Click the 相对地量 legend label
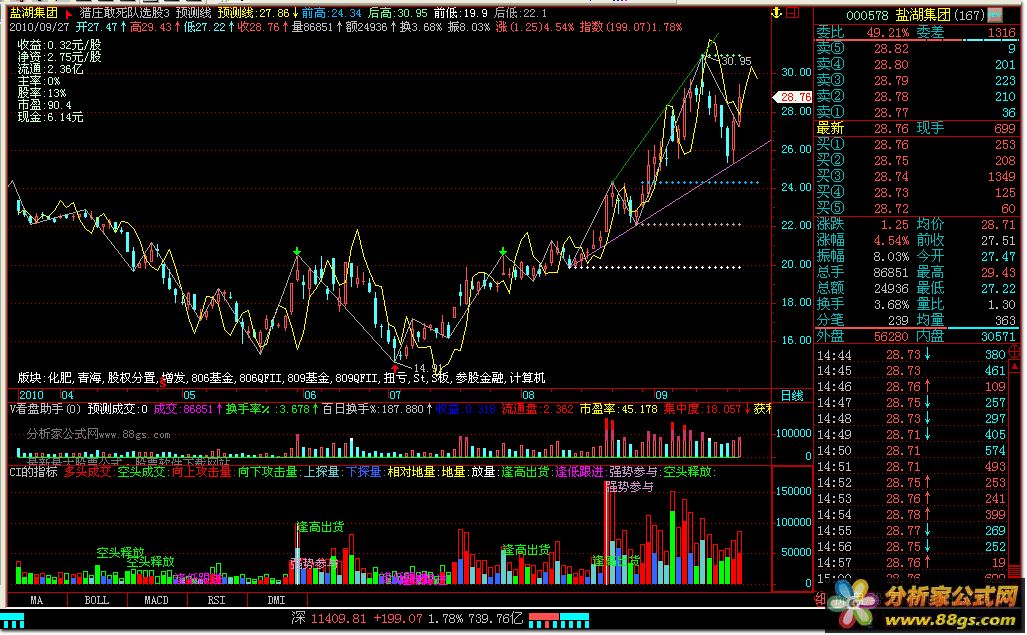 411,471
